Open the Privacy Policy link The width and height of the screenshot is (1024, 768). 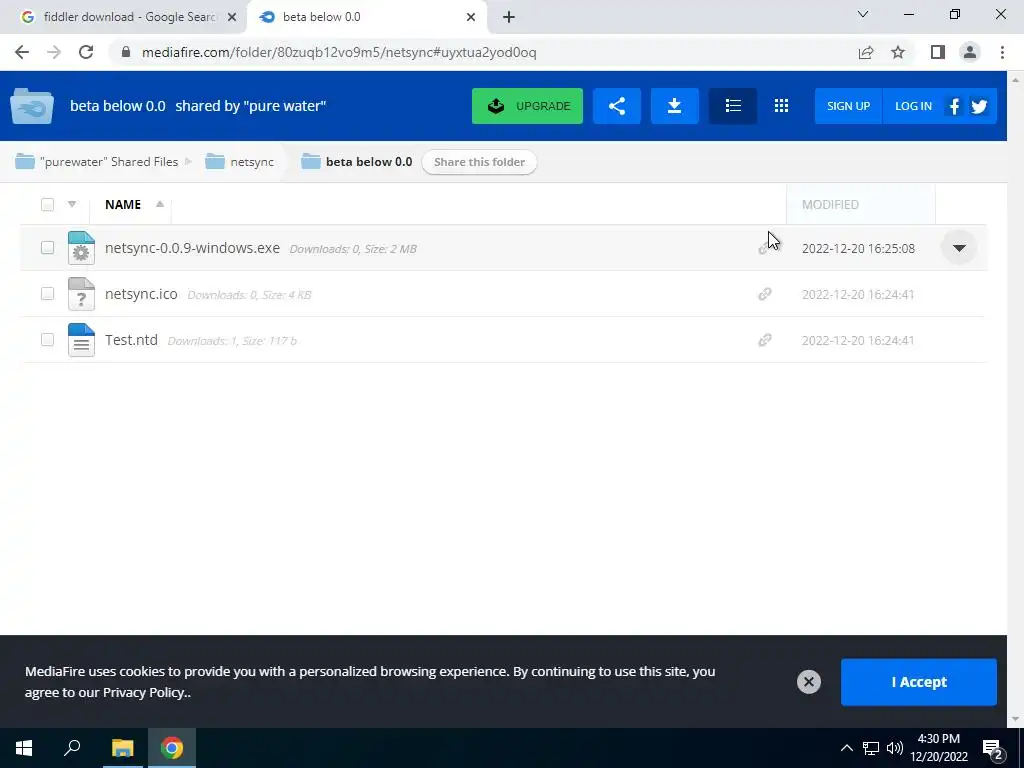click(x=144, y=692)
